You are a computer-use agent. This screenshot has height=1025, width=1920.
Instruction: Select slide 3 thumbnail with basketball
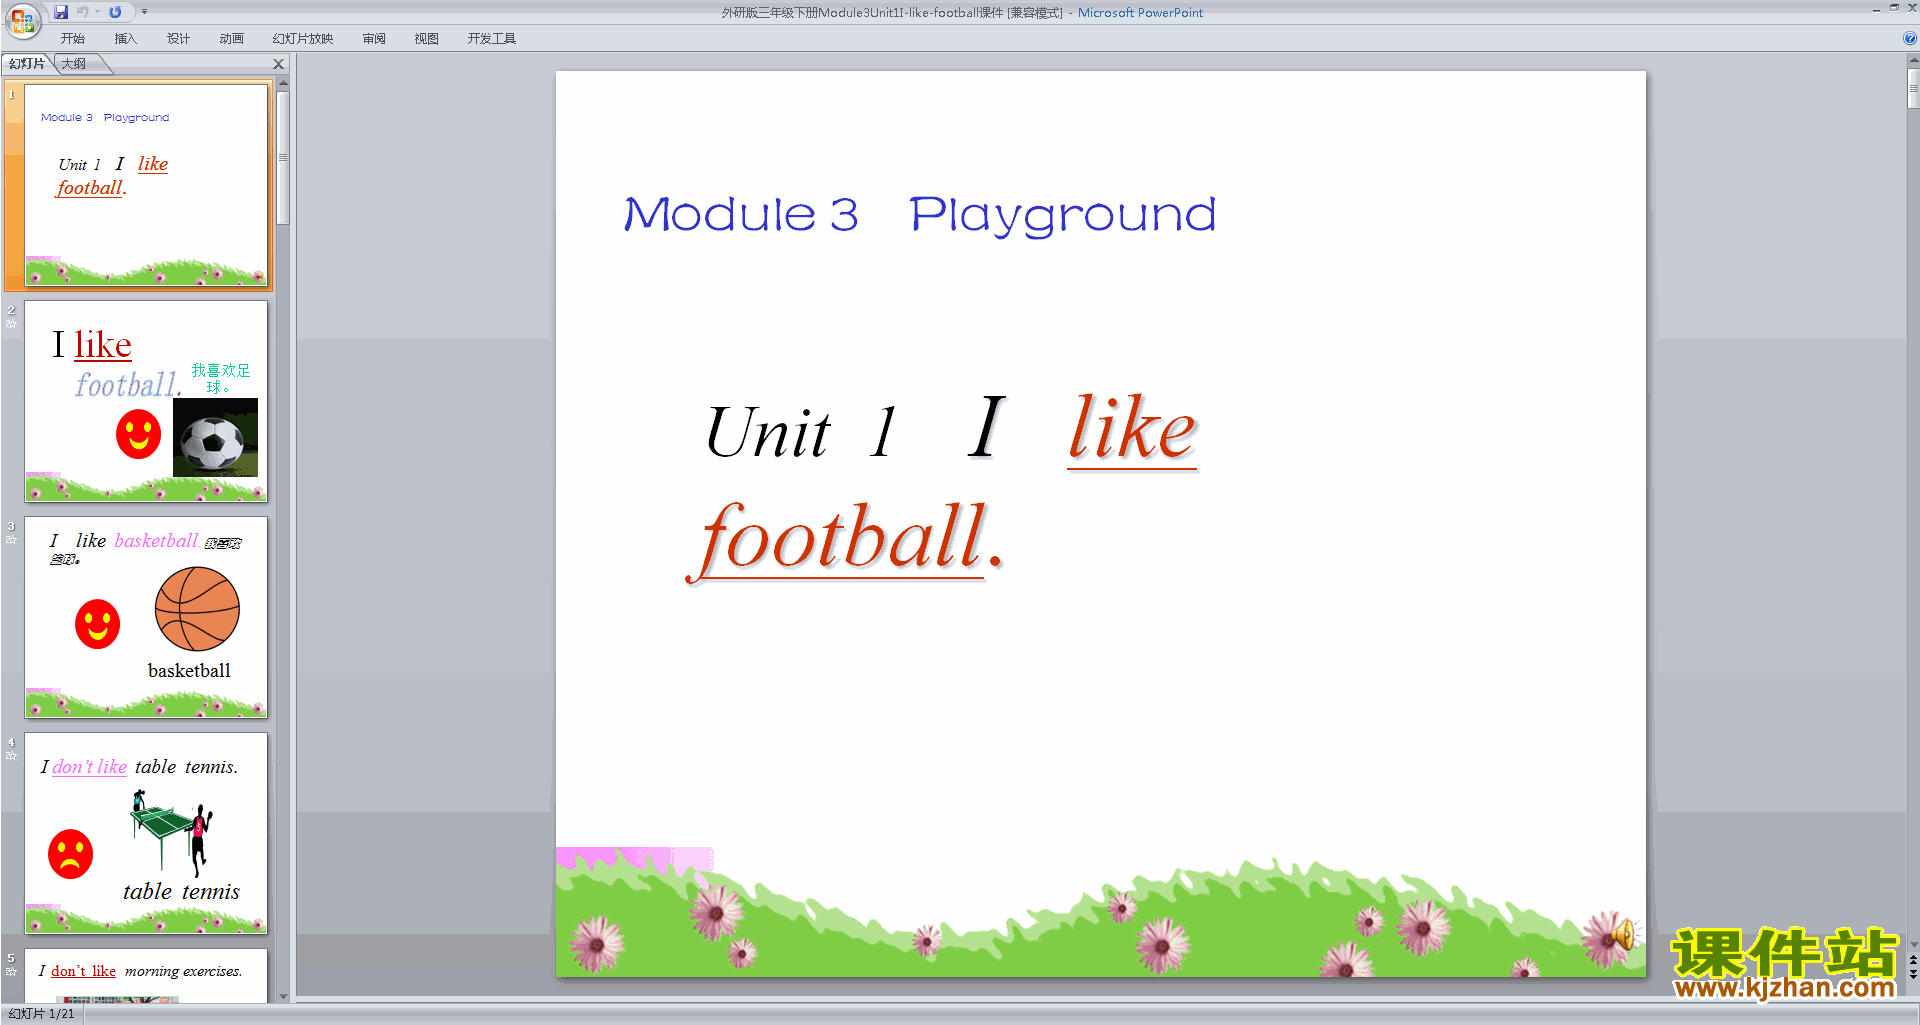(146, 617)
